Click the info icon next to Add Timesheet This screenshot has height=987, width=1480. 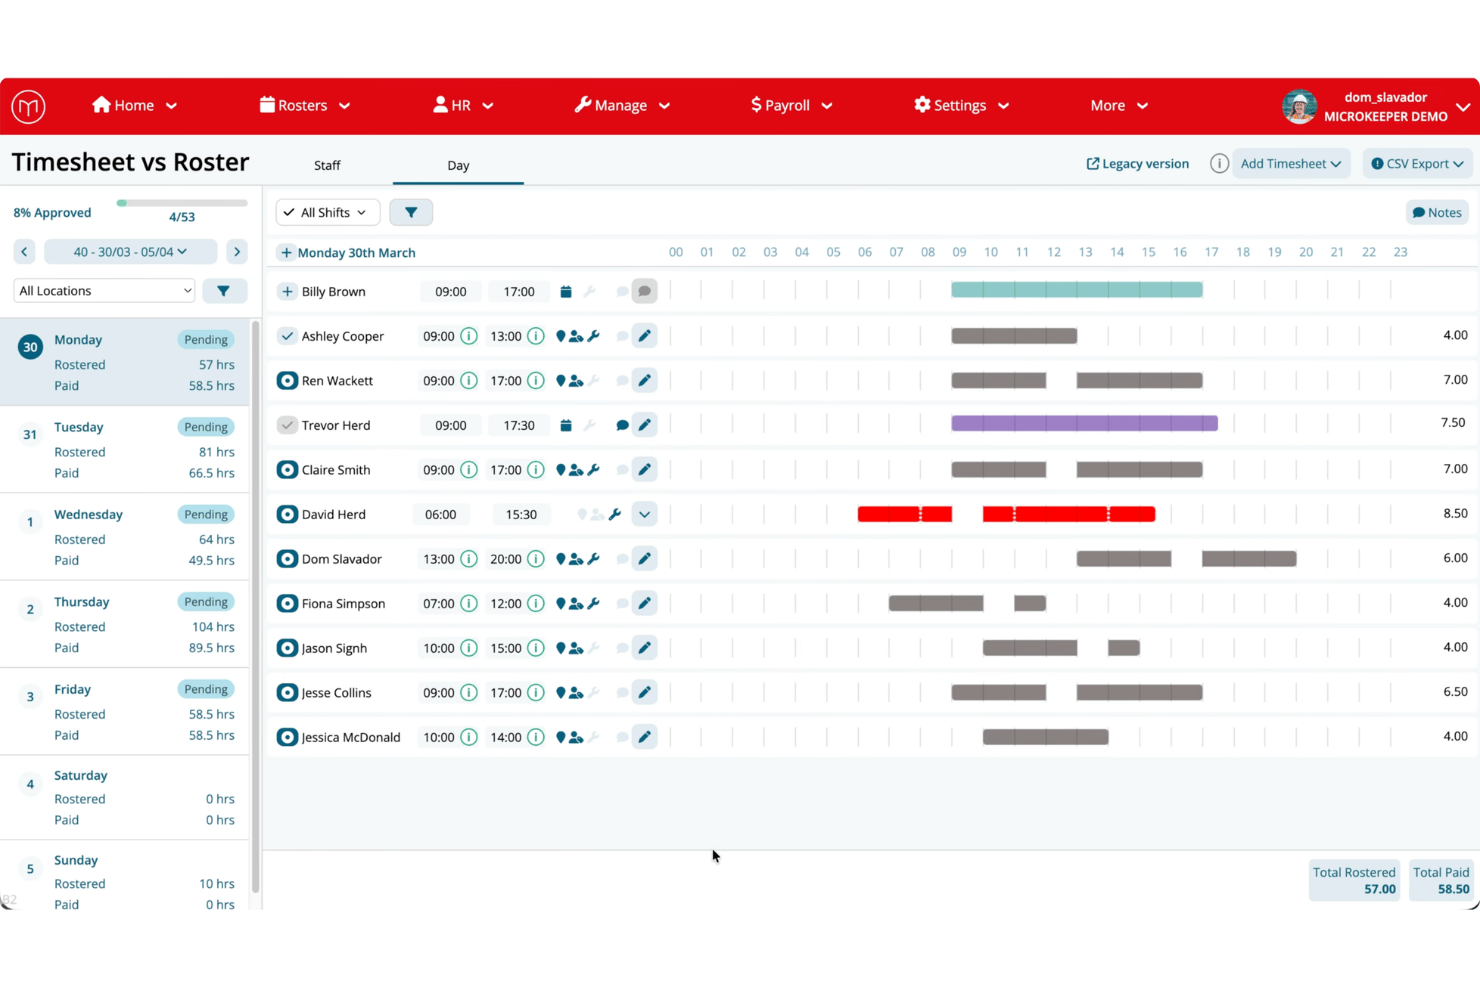pyautogui.click(x=1219, y=164)
